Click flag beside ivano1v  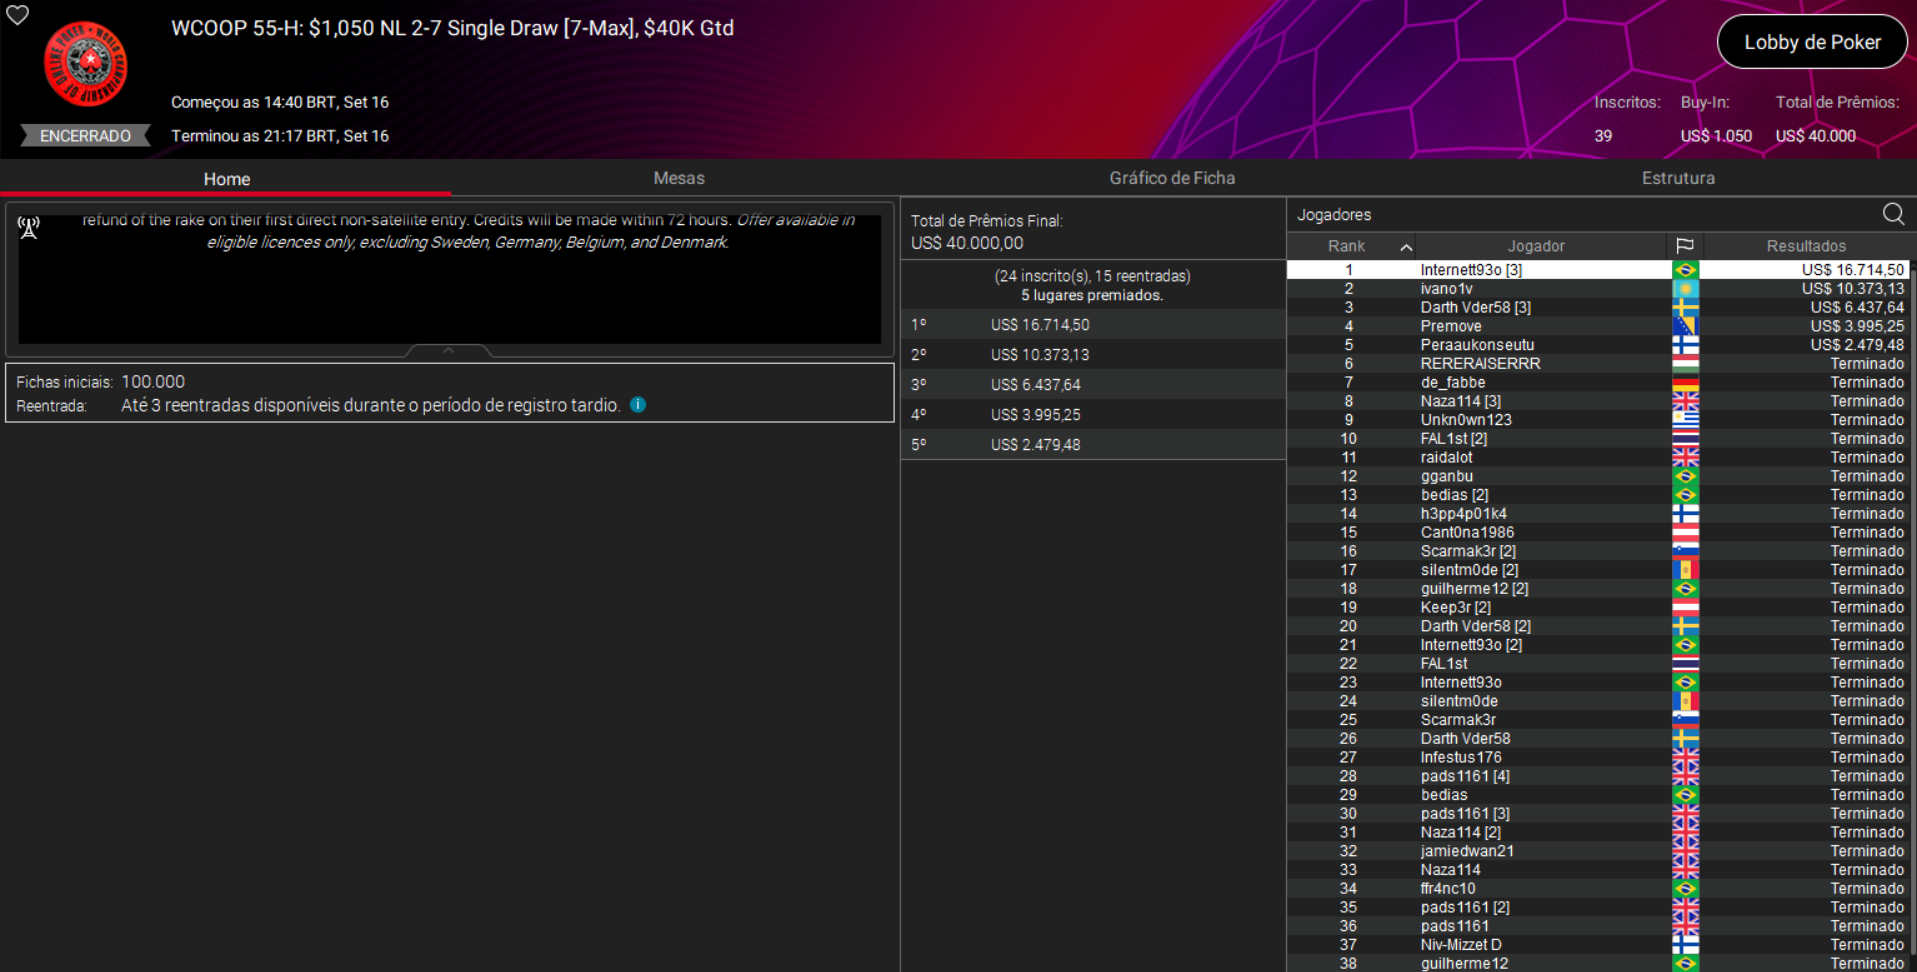pyautogui.click(x=1685, y=289)
